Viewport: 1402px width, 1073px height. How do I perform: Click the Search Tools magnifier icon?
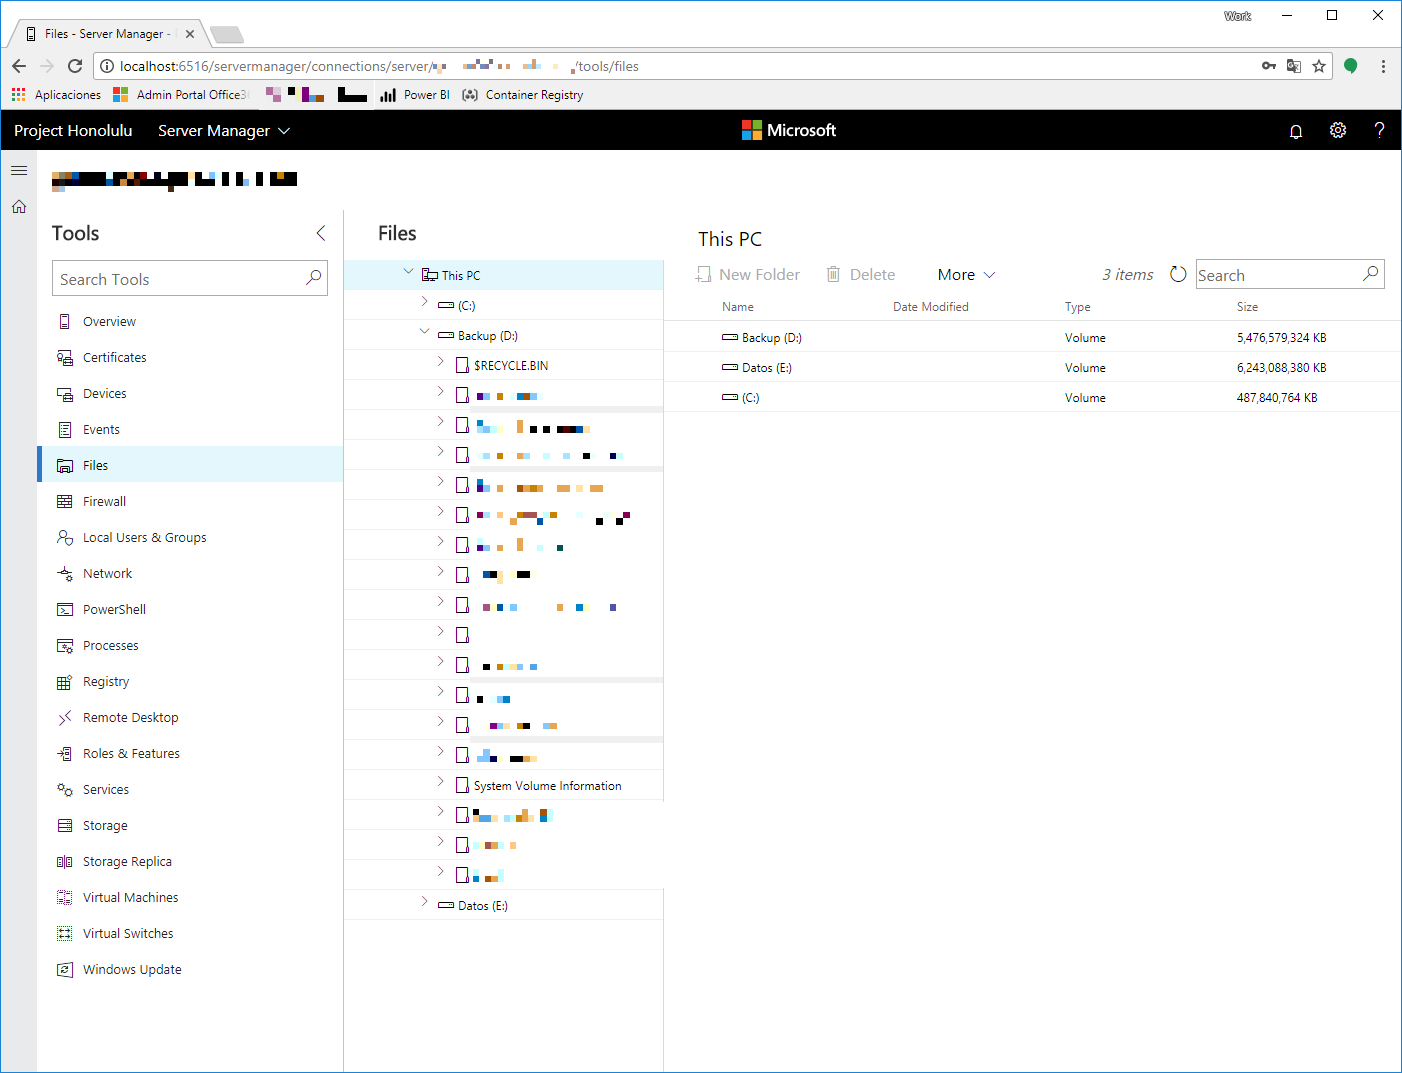tap(314, 278)
